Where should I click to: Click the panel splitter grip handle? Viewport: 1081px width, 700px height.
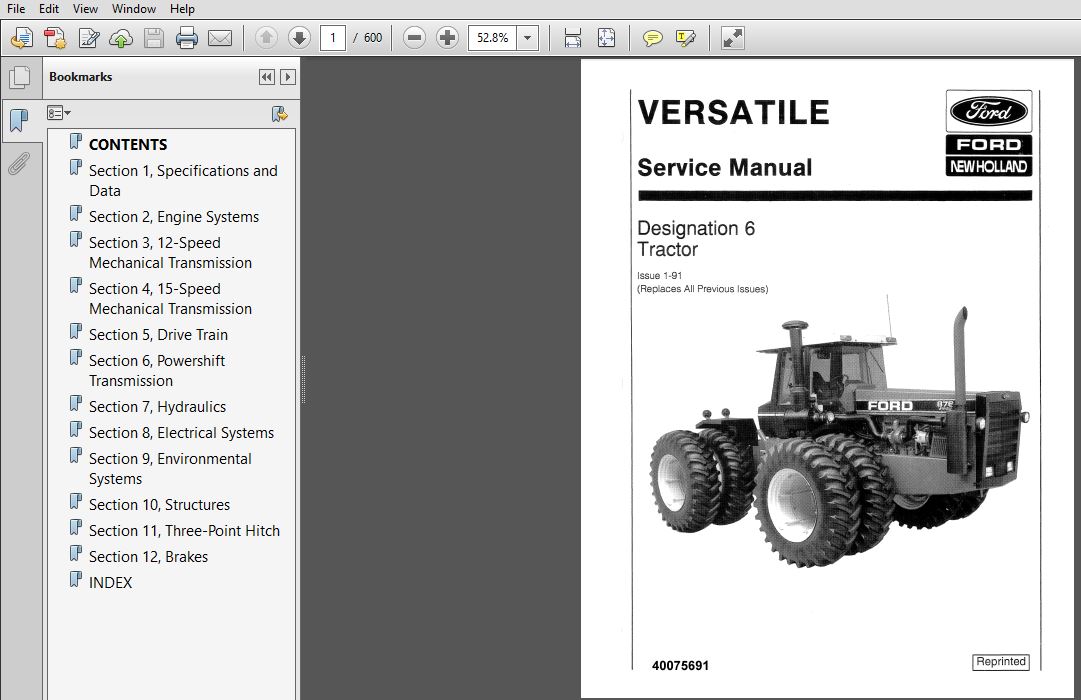[x=303, y=379]
